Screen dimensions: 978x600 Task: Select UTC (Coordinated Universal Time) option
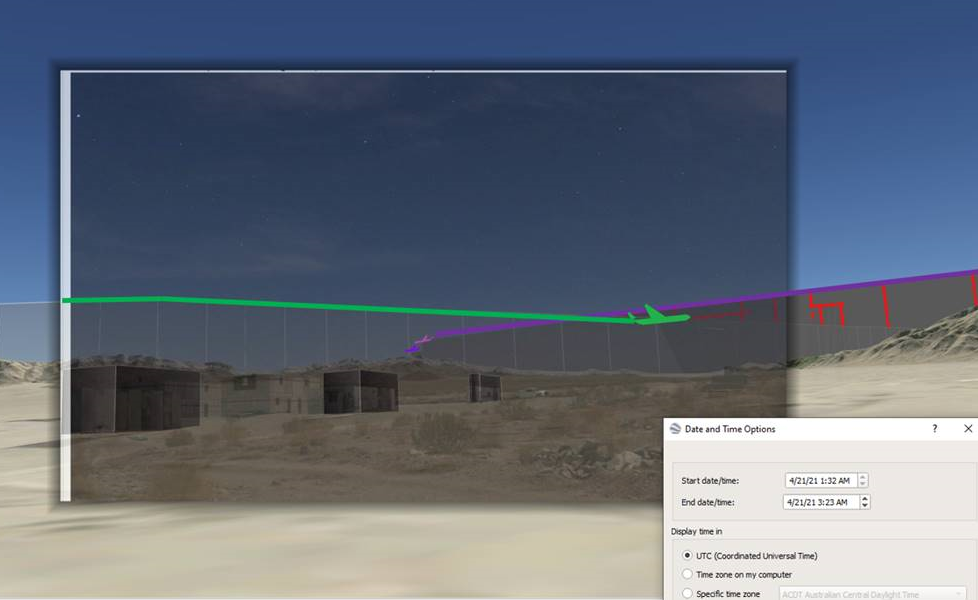coord(687,556)
